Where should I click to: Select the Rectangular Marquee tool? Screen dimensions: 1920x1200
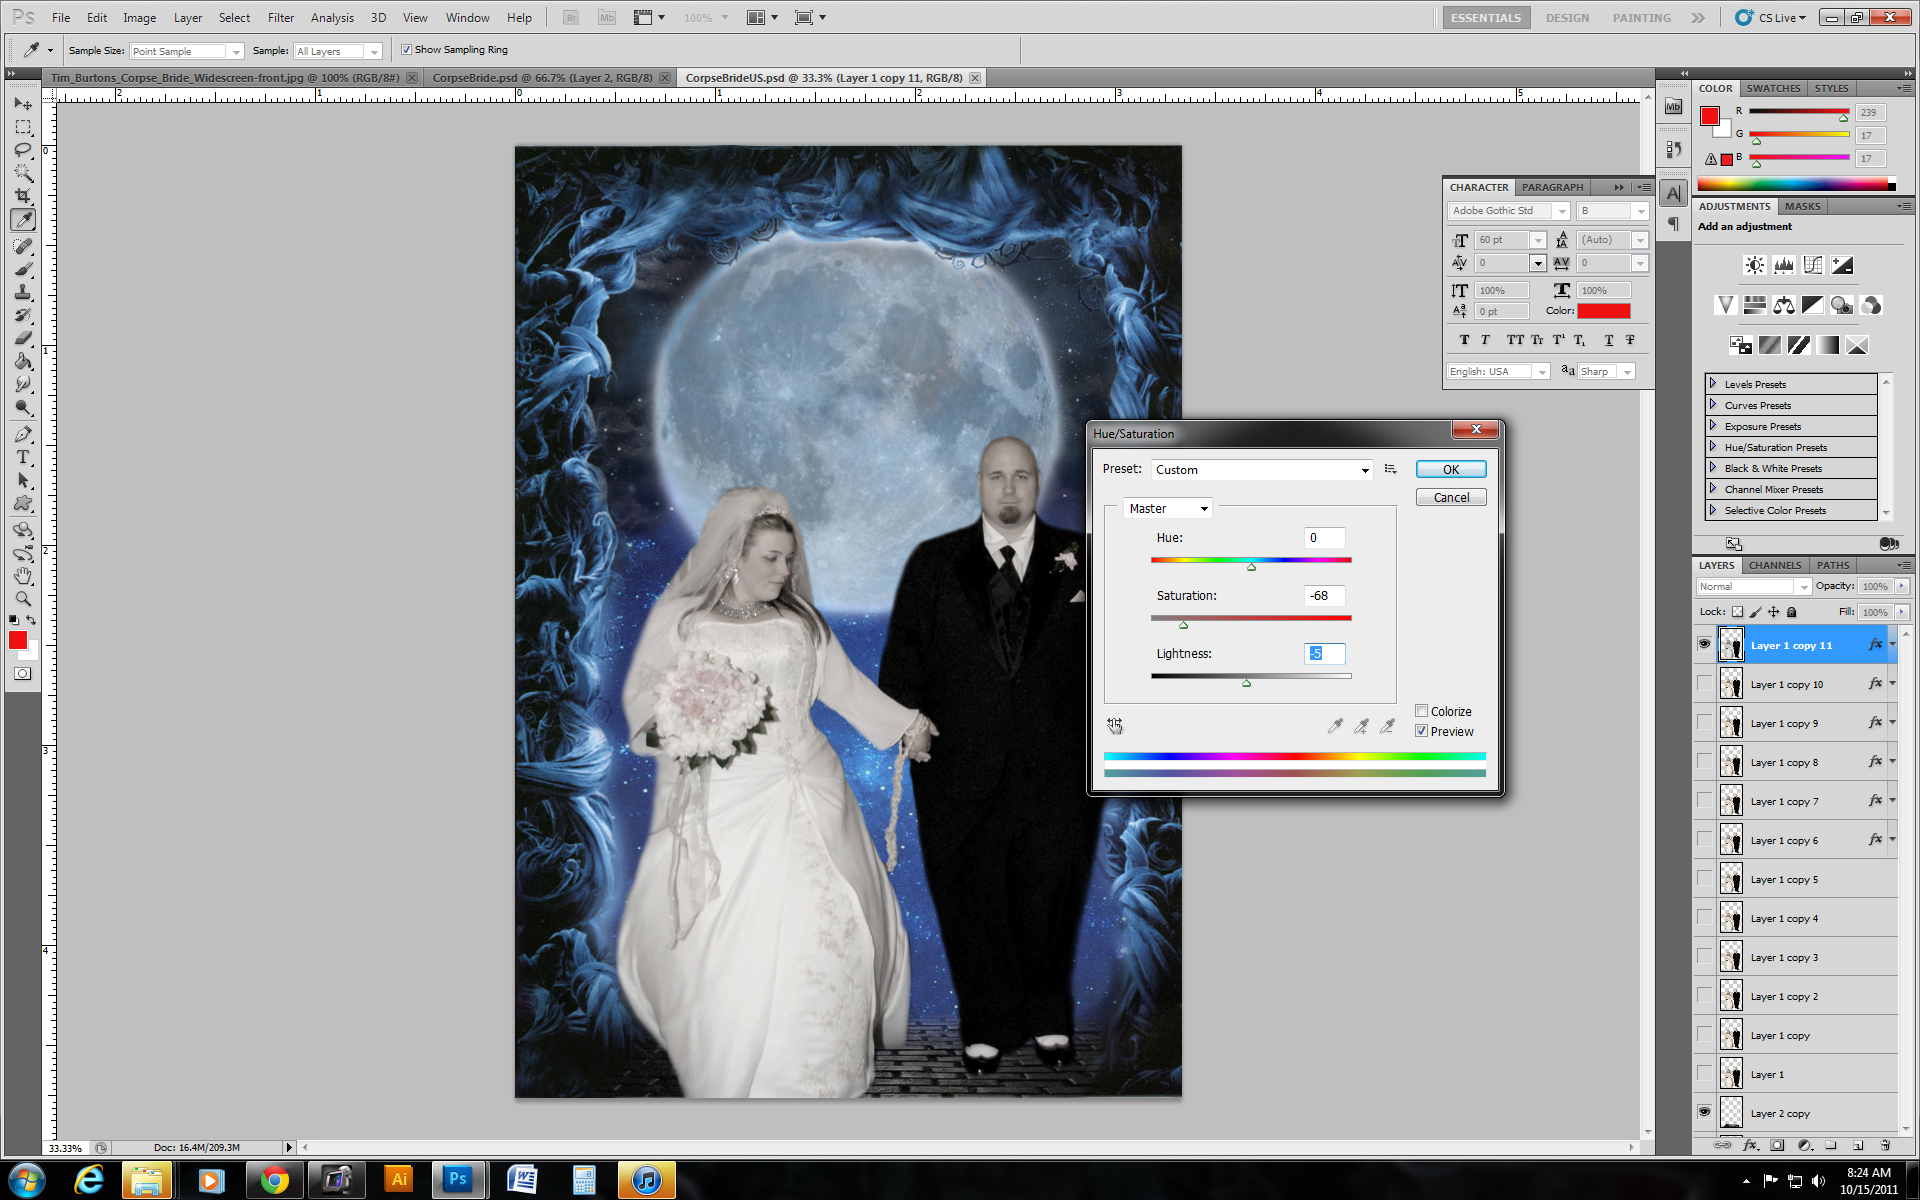[x=23, y=127]
